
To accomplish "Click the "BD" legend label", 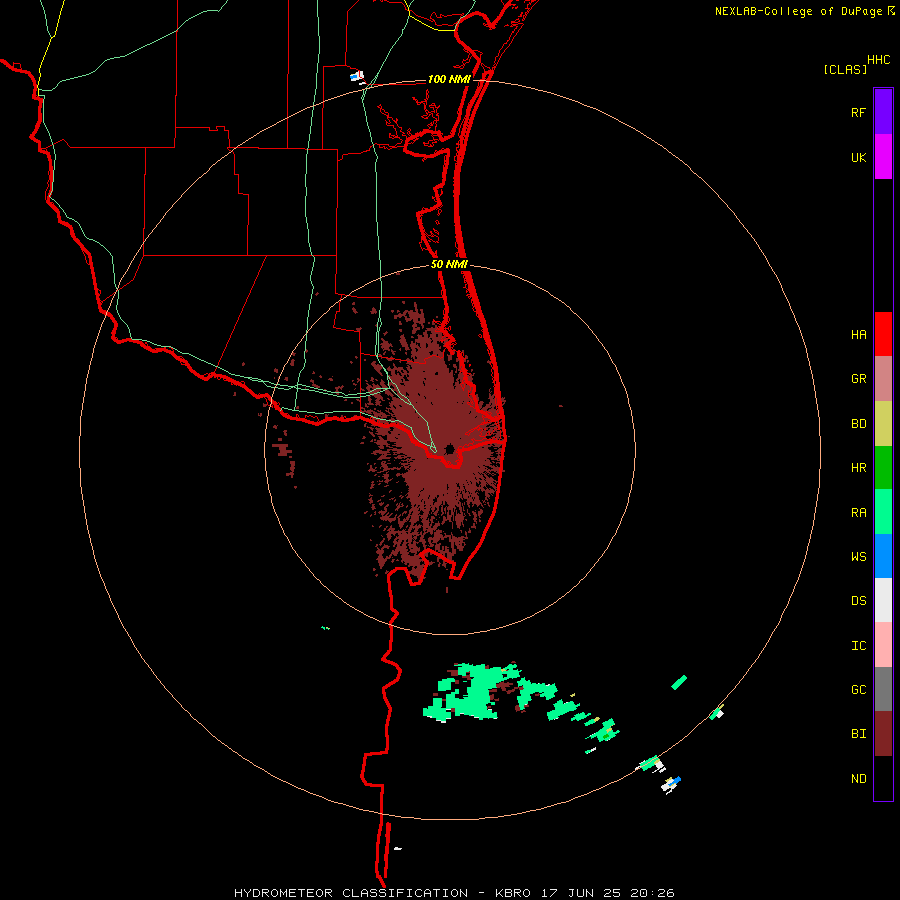I will tap(858, 424).
